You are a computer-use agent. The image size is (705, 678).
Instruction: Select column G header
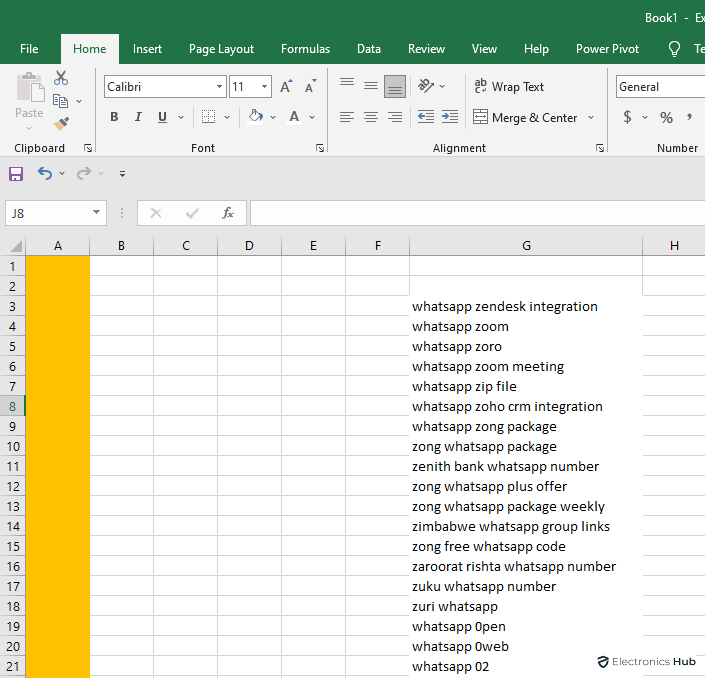click(526, 246)
